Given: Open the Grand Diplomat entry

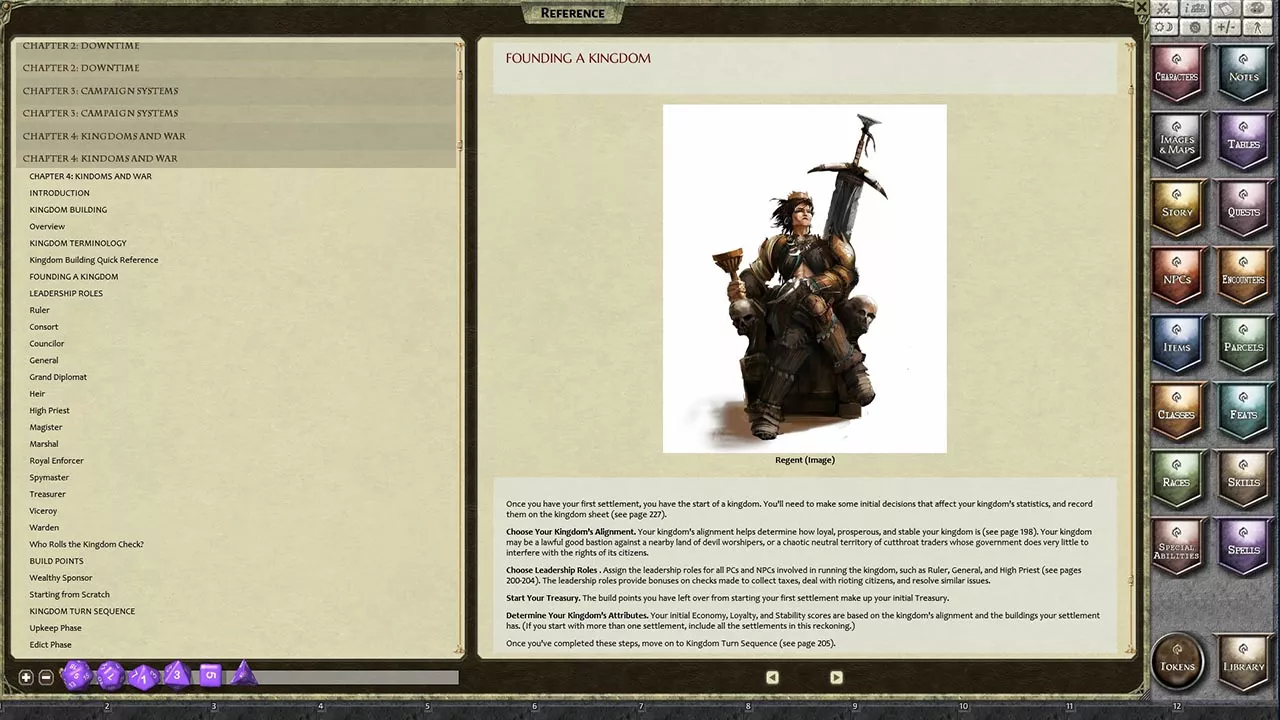Looking at the screenshot, I should coord(58,377).
